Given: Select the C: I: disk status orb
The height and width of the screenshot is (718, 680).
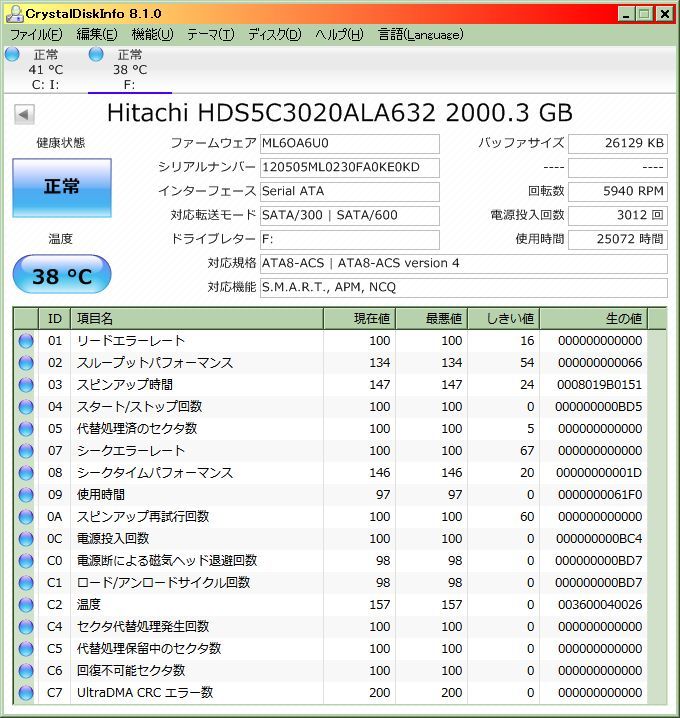Looking at the screenshot, I should pyautogui.click(x=12, y=54).
